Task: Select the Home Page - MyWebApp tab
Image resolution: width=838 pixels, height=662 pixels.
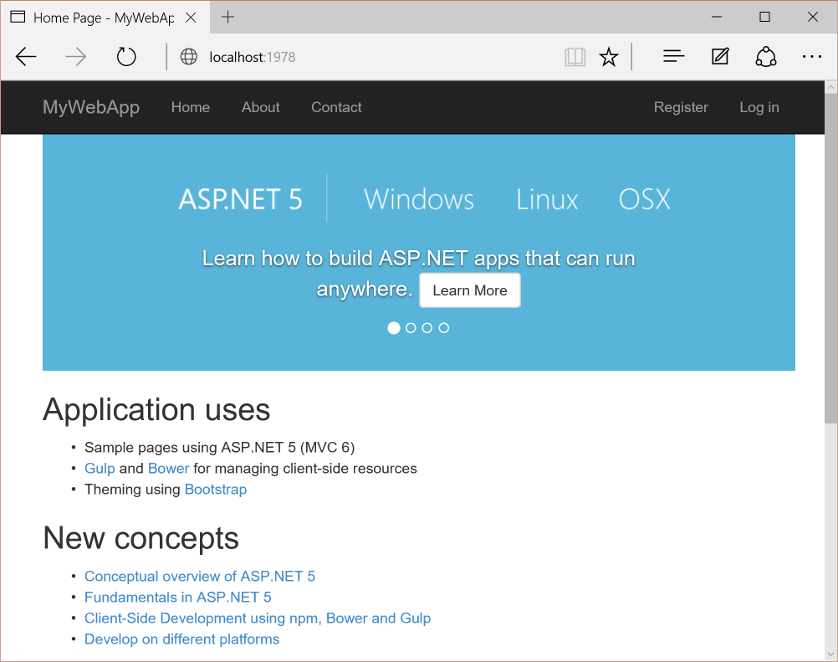Action: 104,18
